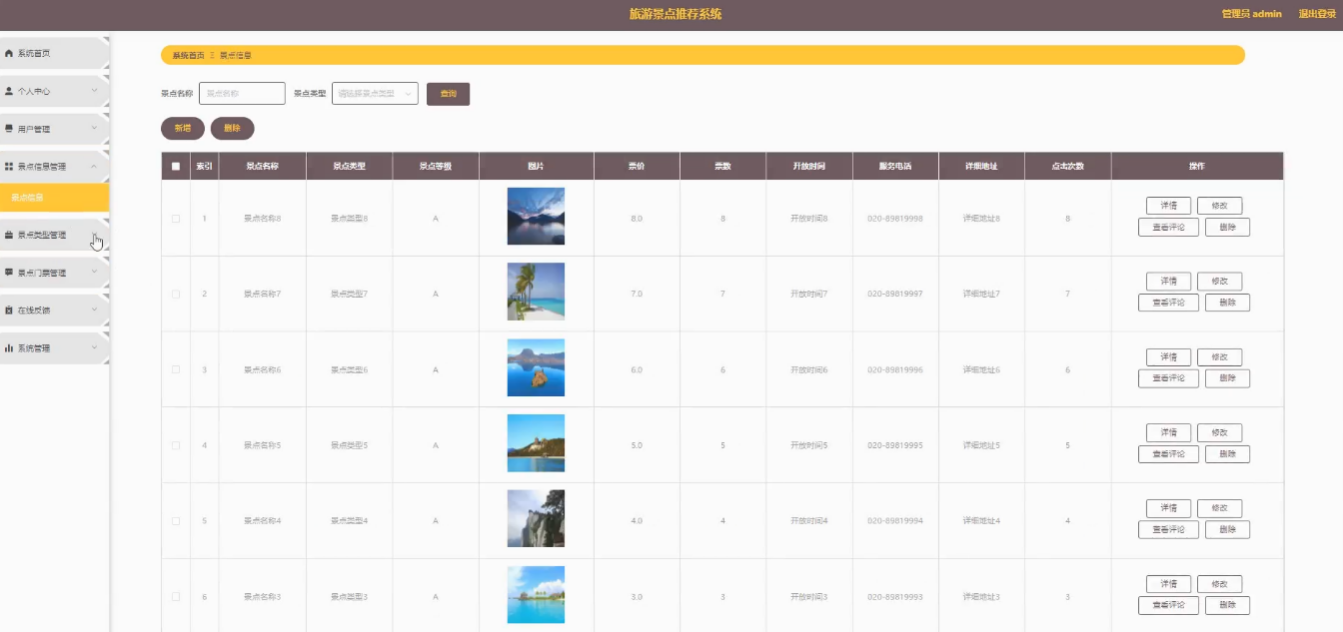Open the 景点类型 filter dropdown
Viewport: 1343px width, 632px height.
point(375,93)
